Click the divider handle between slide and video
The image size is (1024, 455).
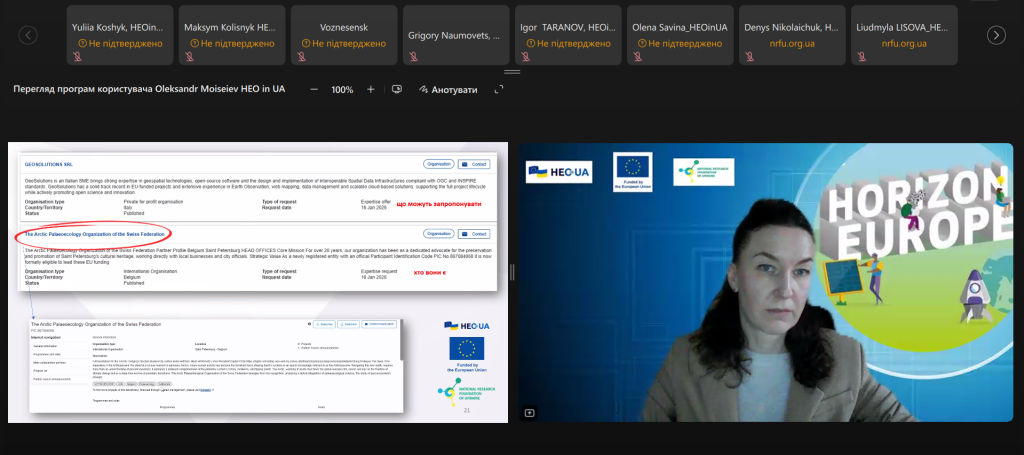[x=512, y=272]
